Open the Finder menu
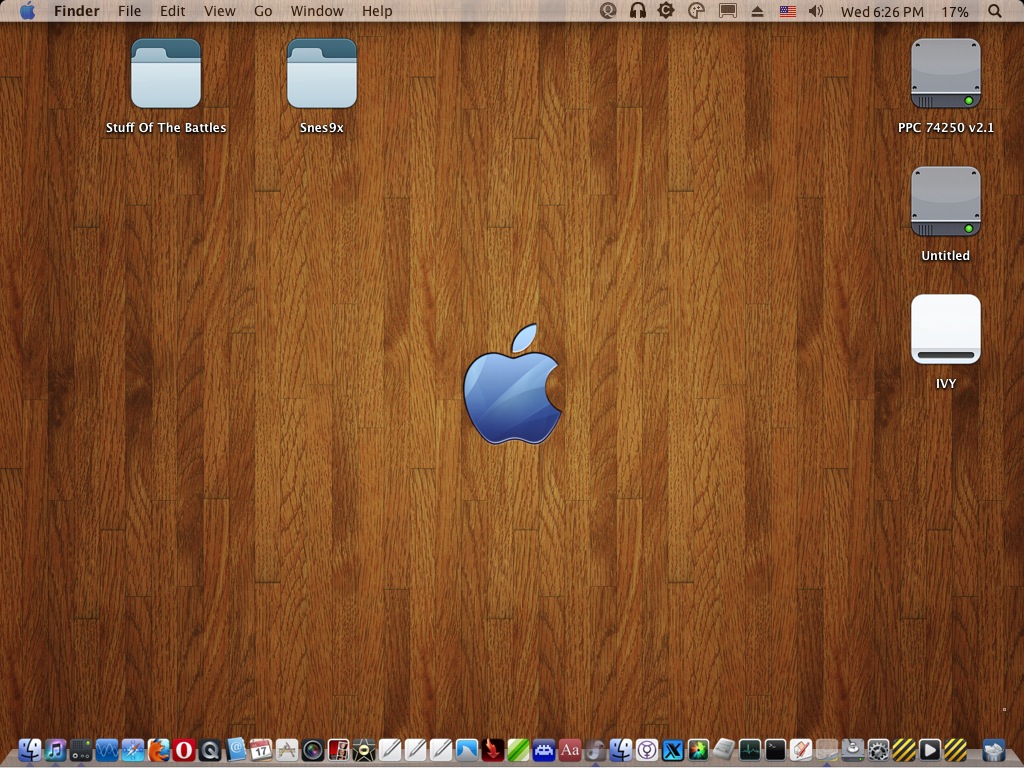 [76, 11]
